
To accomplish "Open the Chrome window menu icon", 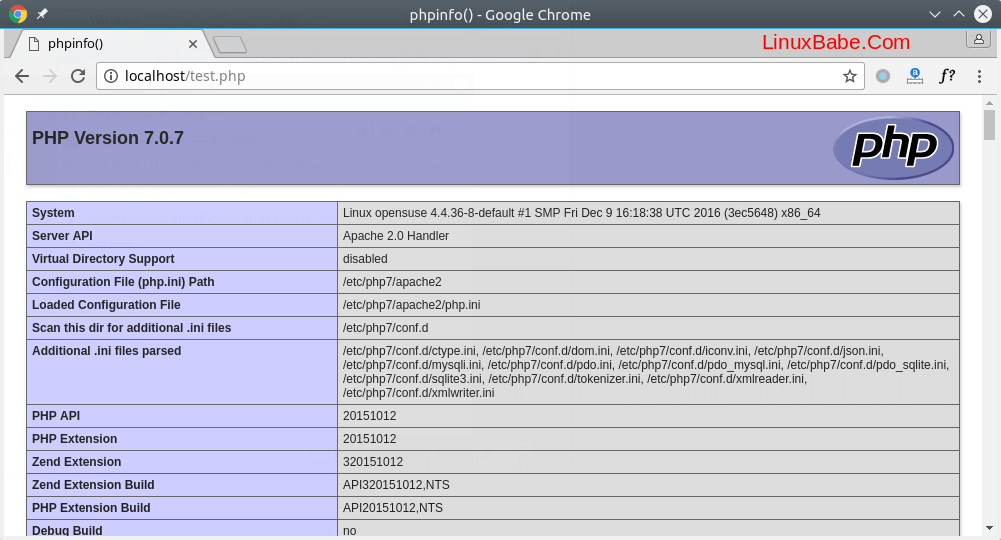I will [17, 14].
